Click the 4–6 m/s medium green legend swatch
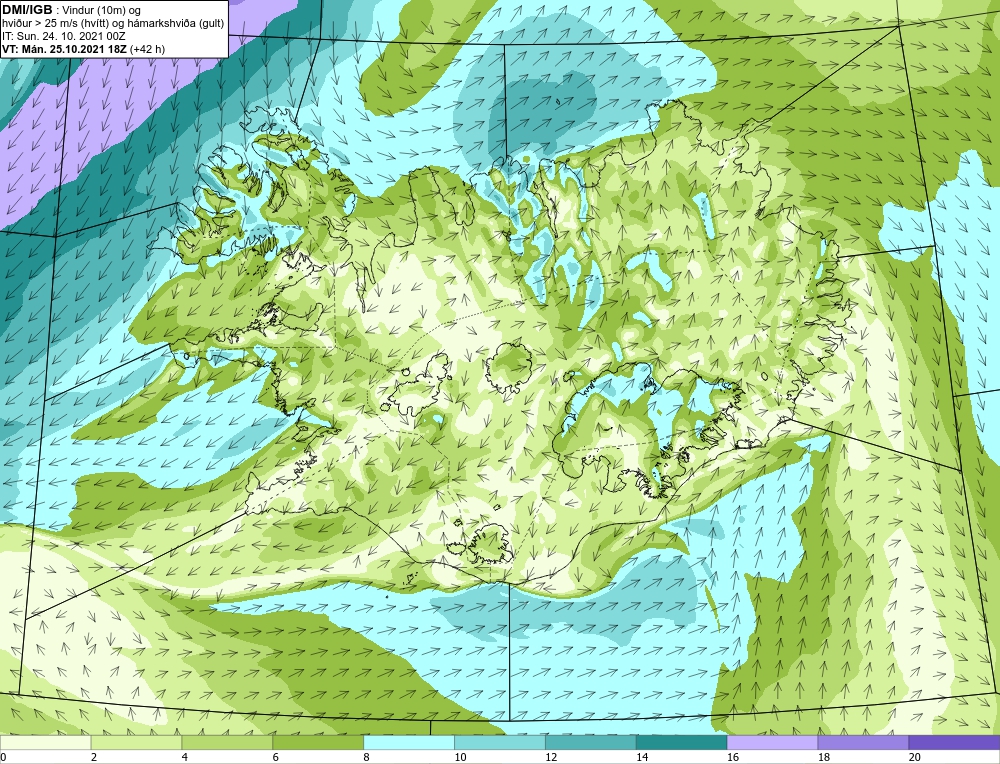 click(x=227, y=742)
